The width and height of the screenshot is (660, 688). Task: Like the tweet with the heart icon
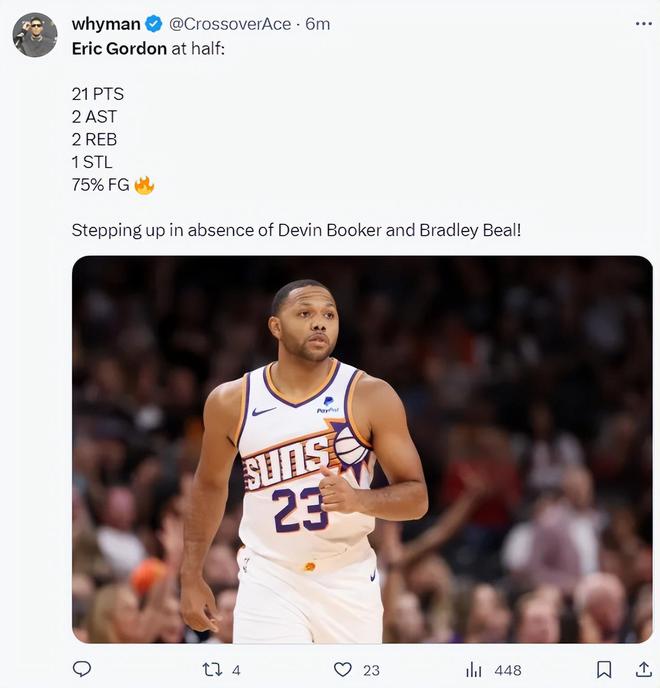coord(343,669)
